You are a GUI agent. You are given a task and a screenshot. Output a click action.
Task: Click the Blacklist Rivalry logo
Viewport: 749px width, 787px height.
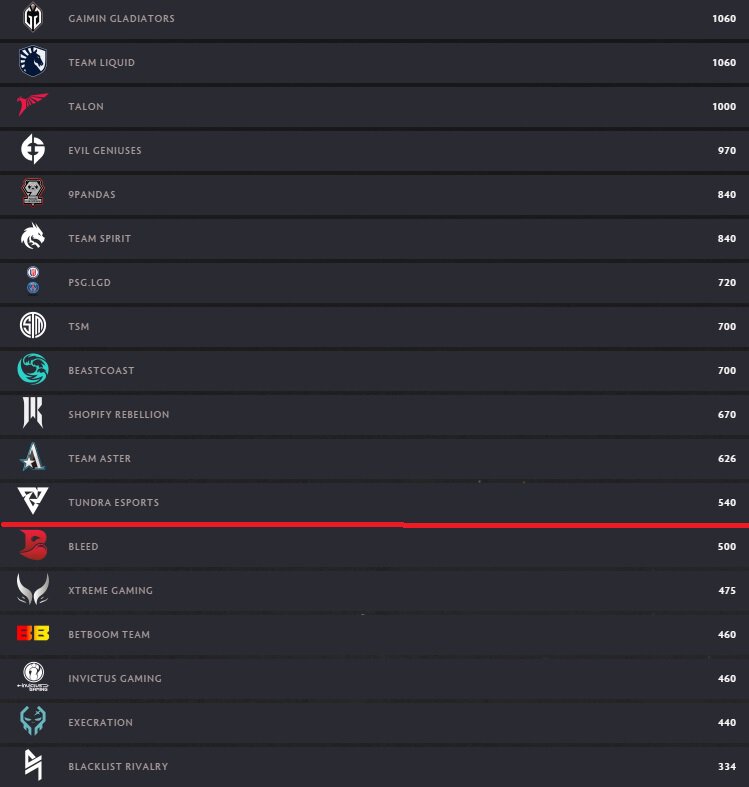[33, 765]
